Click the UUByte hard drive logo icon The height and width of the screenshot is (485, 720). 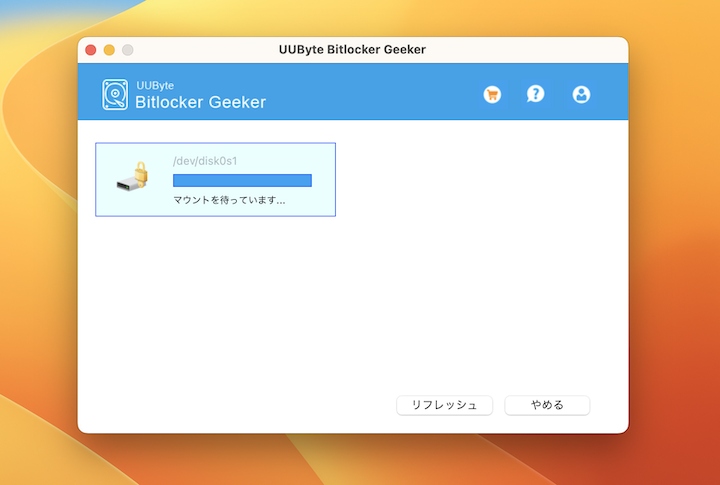point(115,94)
